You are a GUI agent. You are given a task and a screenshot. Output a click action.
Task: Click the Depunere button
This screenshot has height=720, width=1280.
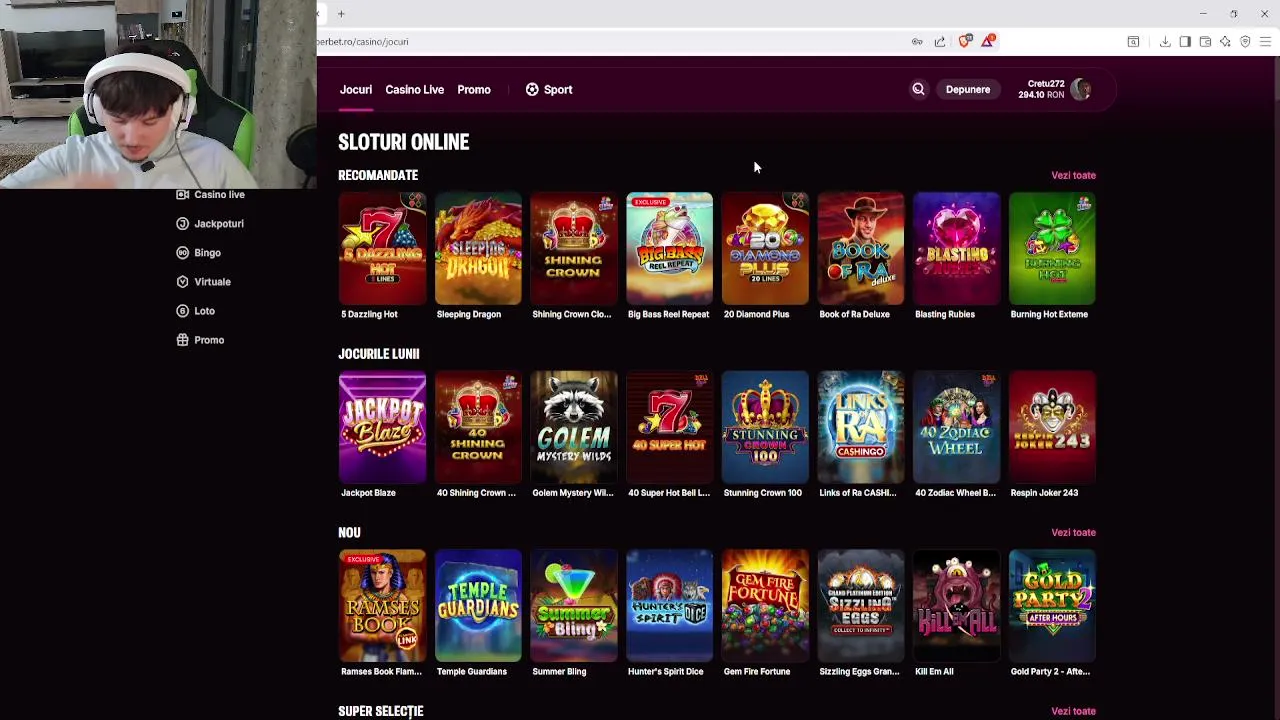click(x=968, y=90)
